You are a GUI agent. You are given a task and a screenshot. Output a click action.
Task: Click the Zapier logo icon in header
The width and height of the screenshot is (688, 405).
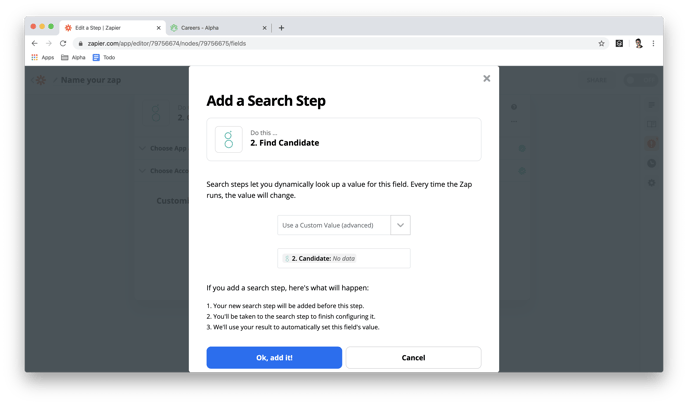(40, 80)
